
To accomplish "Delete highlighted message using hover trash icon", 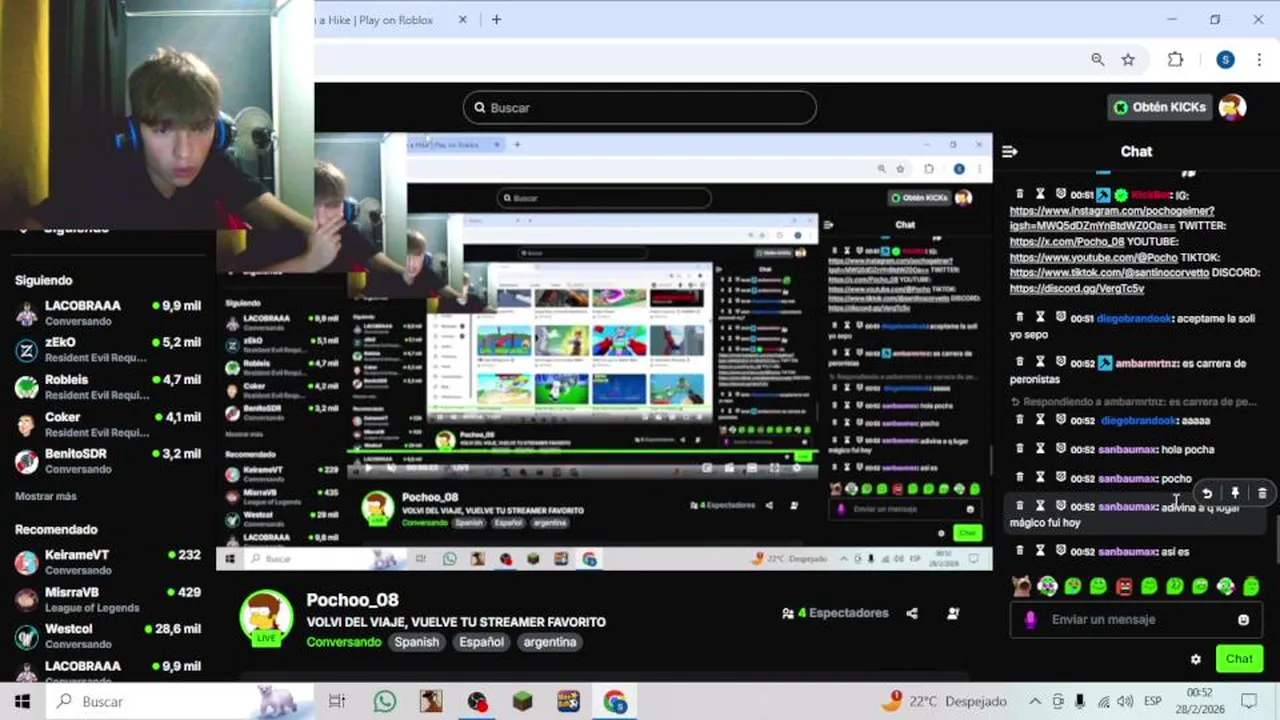I will [x=1262, y=493].
